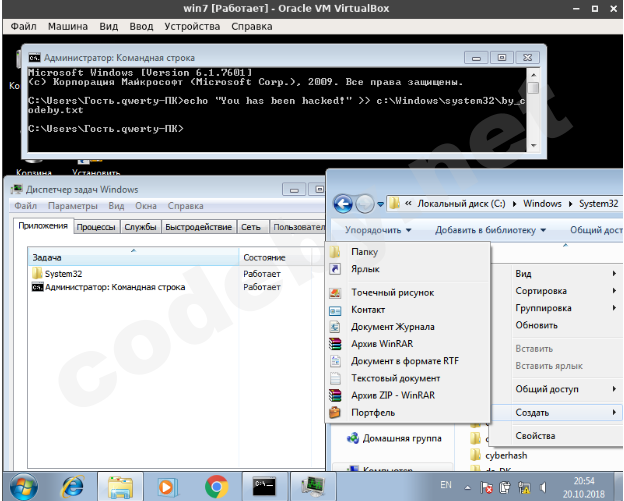
Task: Switch to Приложения tab in Task Manager
Action: tap(43, 226)
